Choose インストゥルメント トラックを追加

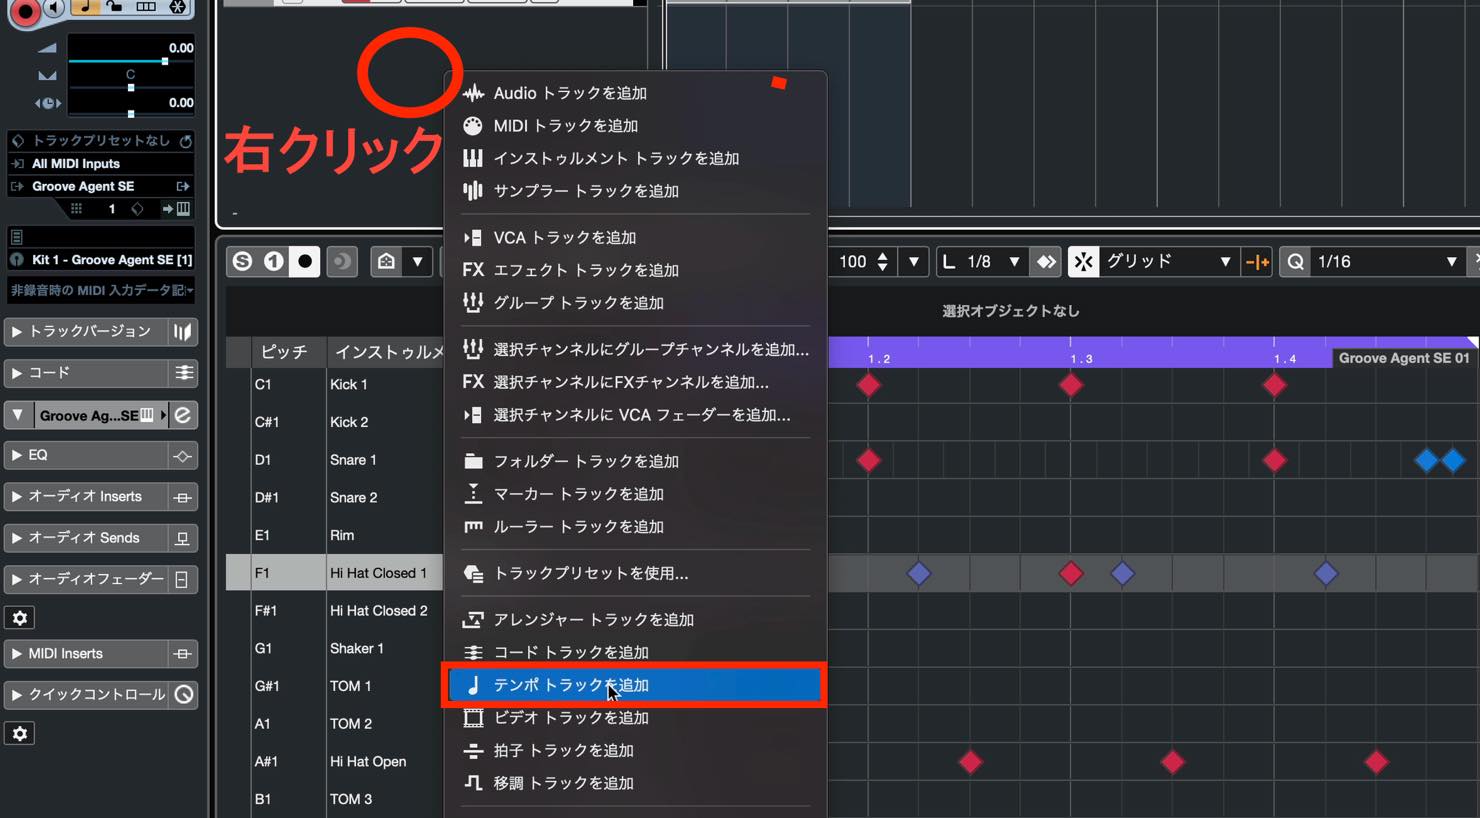(635, 158)
